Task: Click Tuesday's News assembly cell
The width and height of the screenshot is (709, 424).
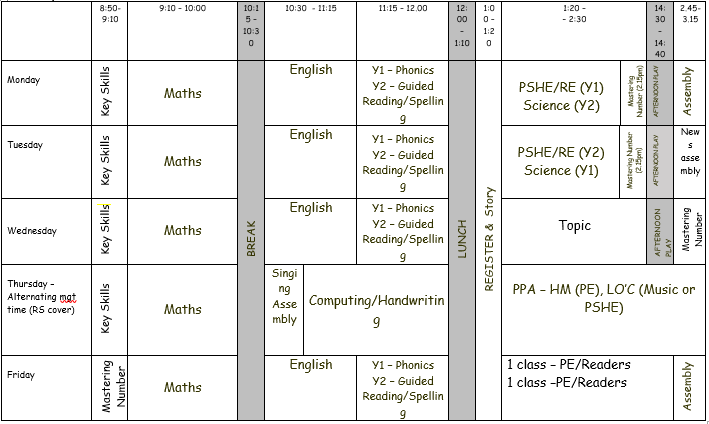Action: (x=690, y=162)
